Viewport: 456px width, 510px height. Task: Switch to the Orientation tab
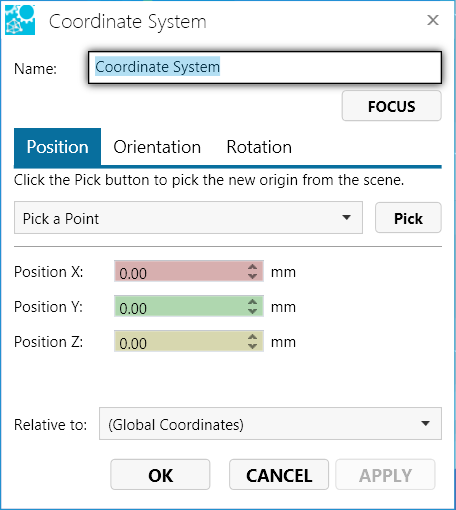[157, 147]
